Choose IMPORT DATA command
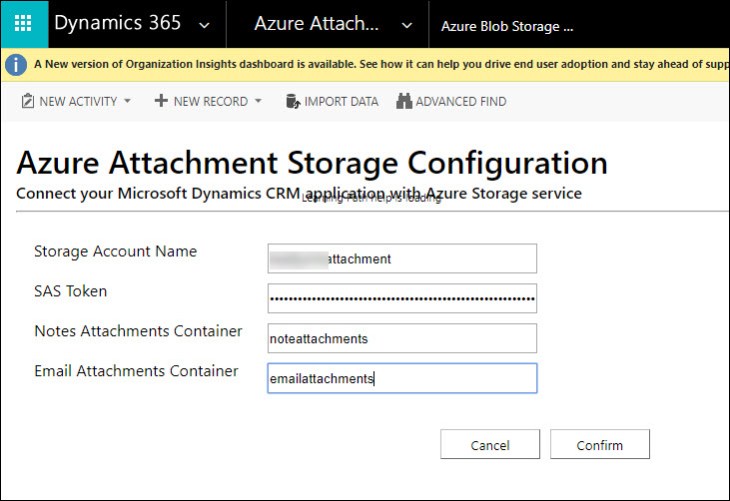The image size is (730, 501). pyautogui.click(x=341, y=101)
